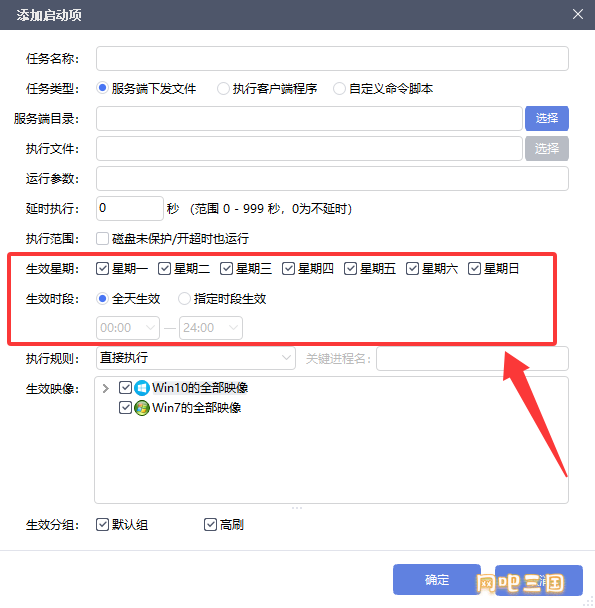The width and height of the screenshot is (595, 608).
Task: Uncheck 星期日 checkbox
Action: click(x=474, y=268)
